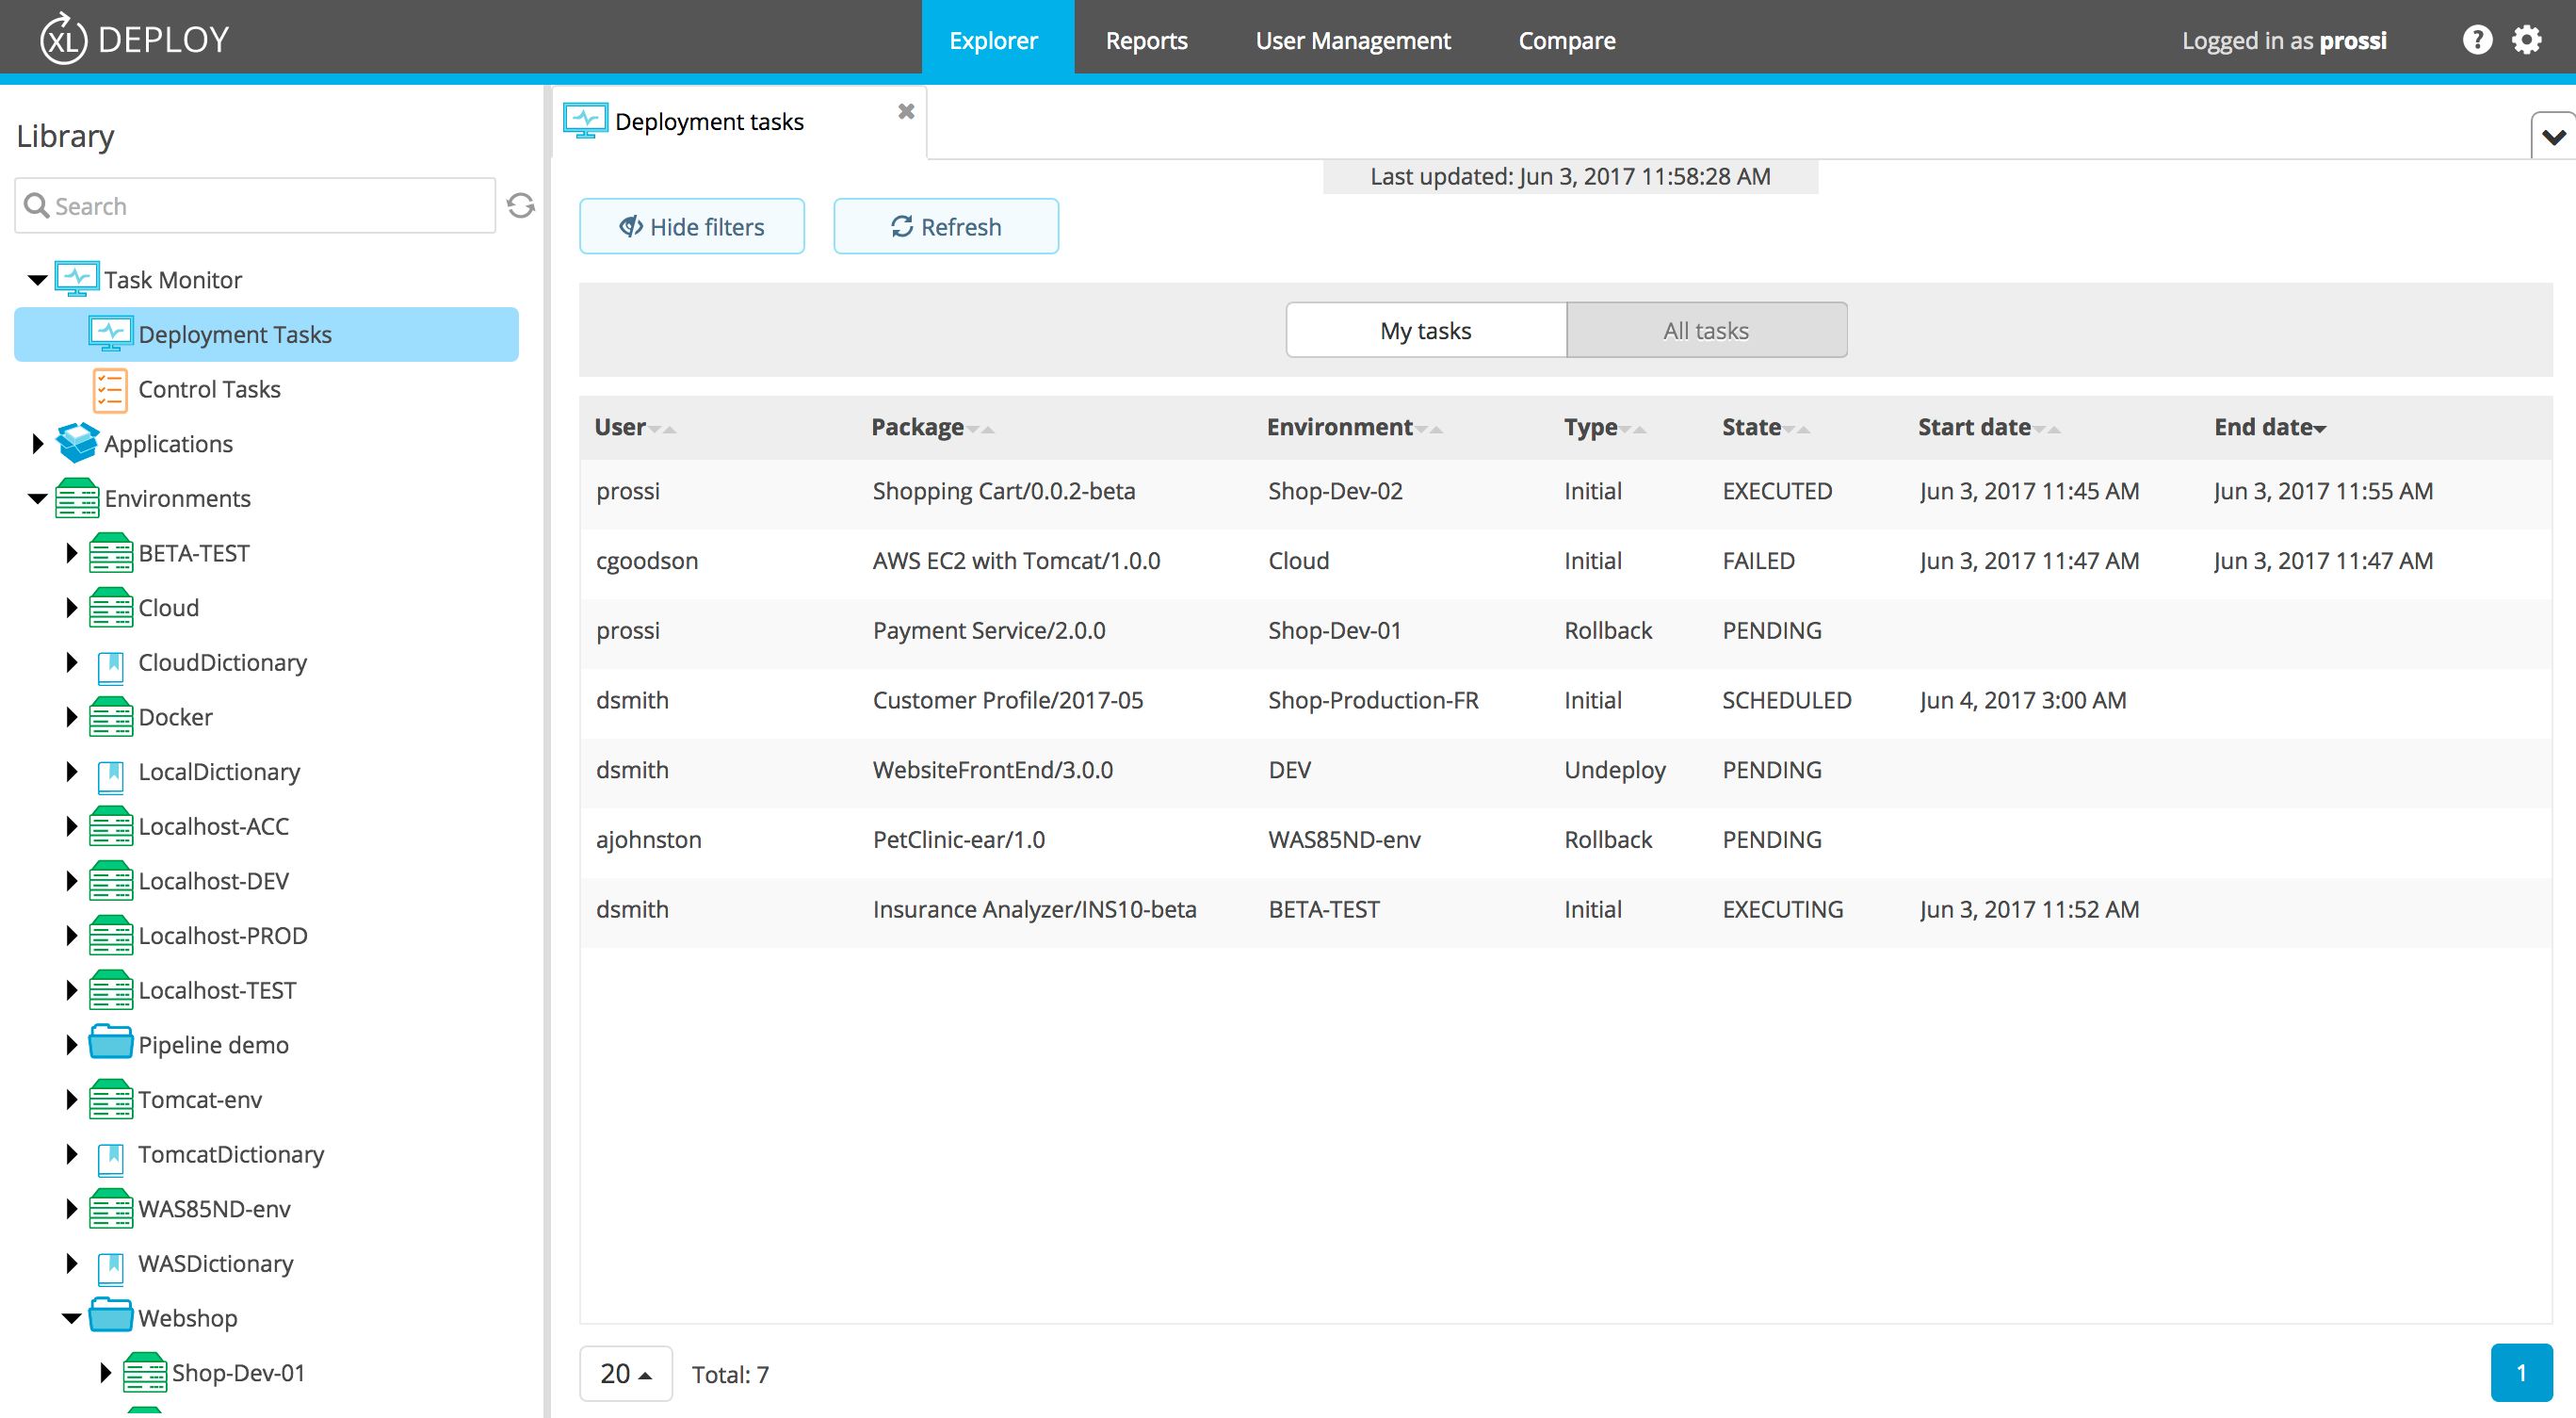Open the help question mark icon
Image resolution: width=2576 pixels, height=1418 pixels.
2478,39
